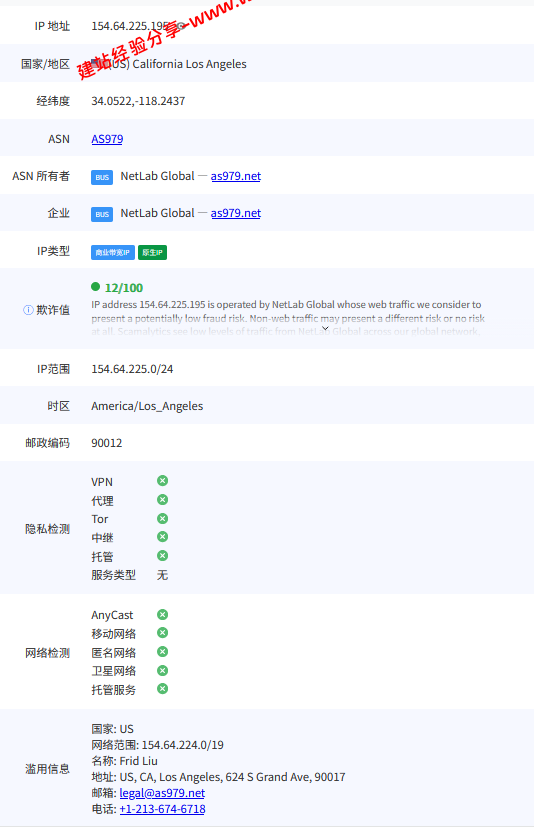Click the address 624 S Grand Ave
The image size is (534, 827).
point(268,777)
